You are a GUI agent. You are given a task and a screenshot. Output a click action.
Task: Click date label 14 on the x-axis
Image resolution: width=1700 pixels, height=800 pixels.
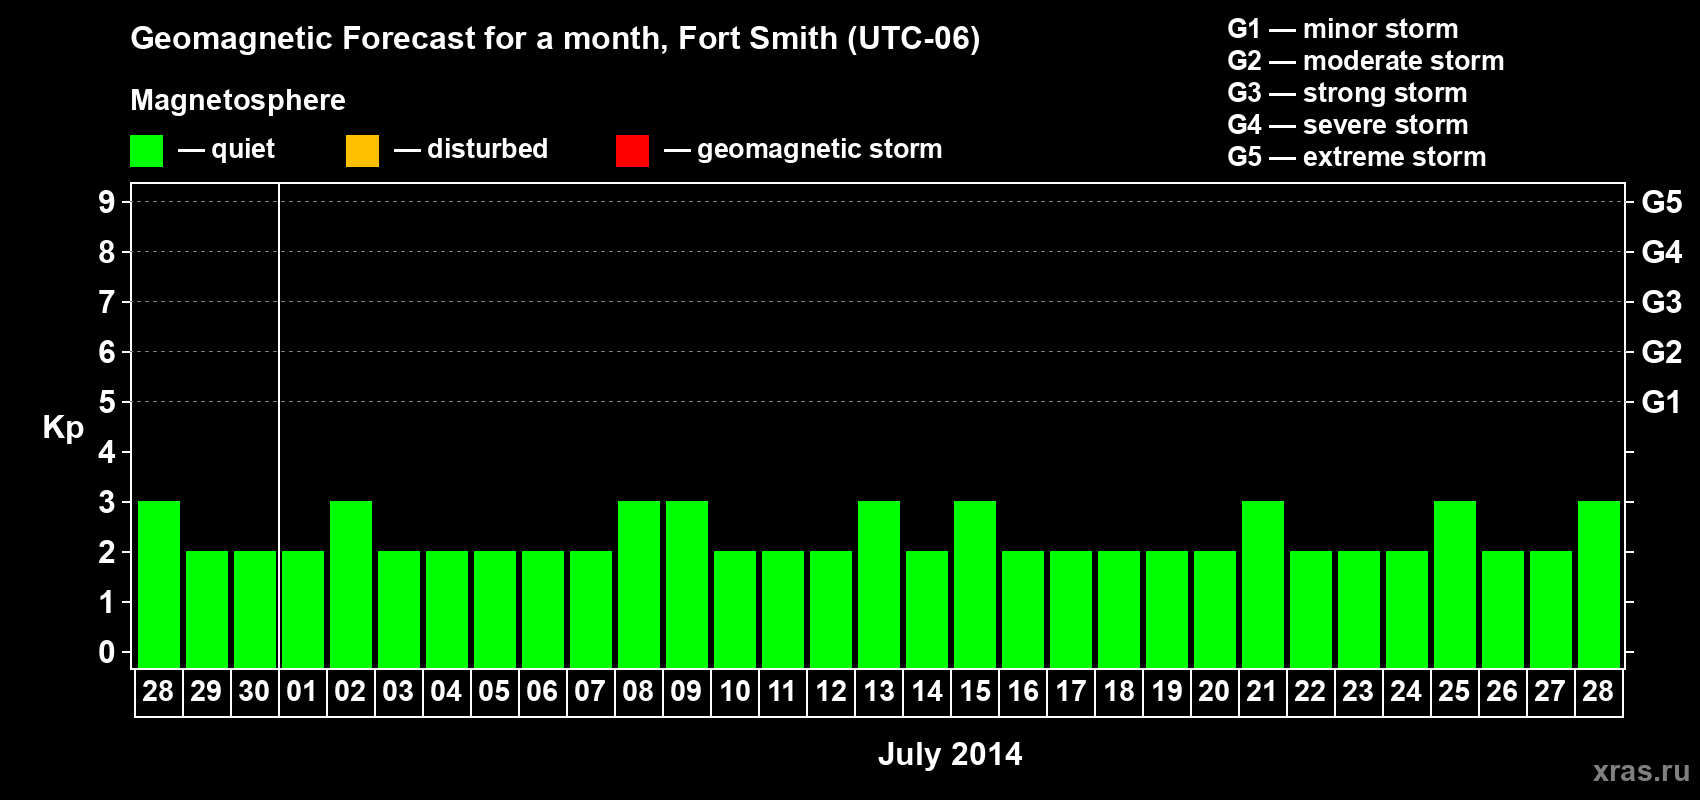coord(927,692)
